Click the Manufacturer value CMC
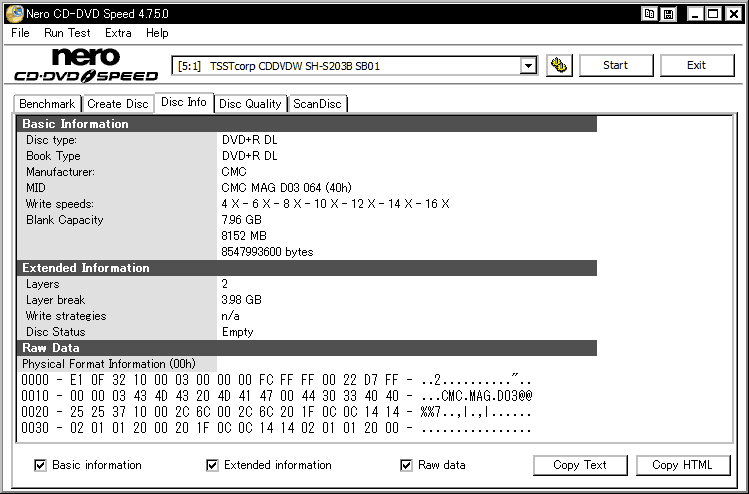This screenshot has width=749, height=494. click(x=234, y=172)
